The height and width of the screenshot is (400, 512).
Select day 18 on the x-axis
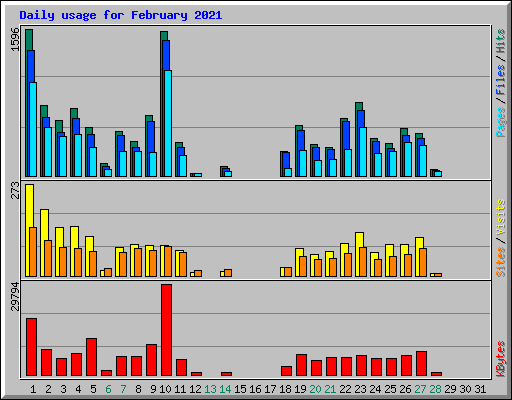tap(285, 389)
